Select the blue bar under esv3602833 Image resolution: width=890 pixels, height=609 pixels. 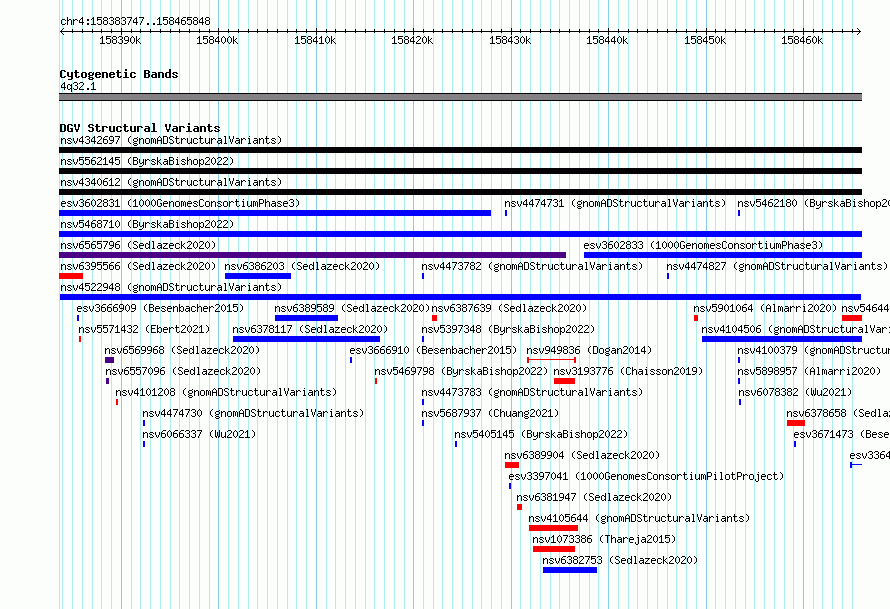click(723, 255)
